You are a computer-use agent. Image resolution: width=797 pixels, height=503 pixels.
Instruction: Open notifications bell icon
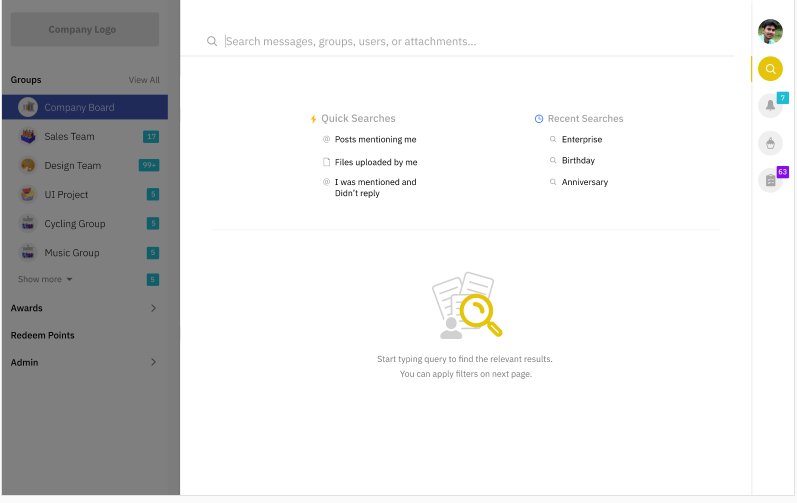pyautogui.click(x=770, y=106)
